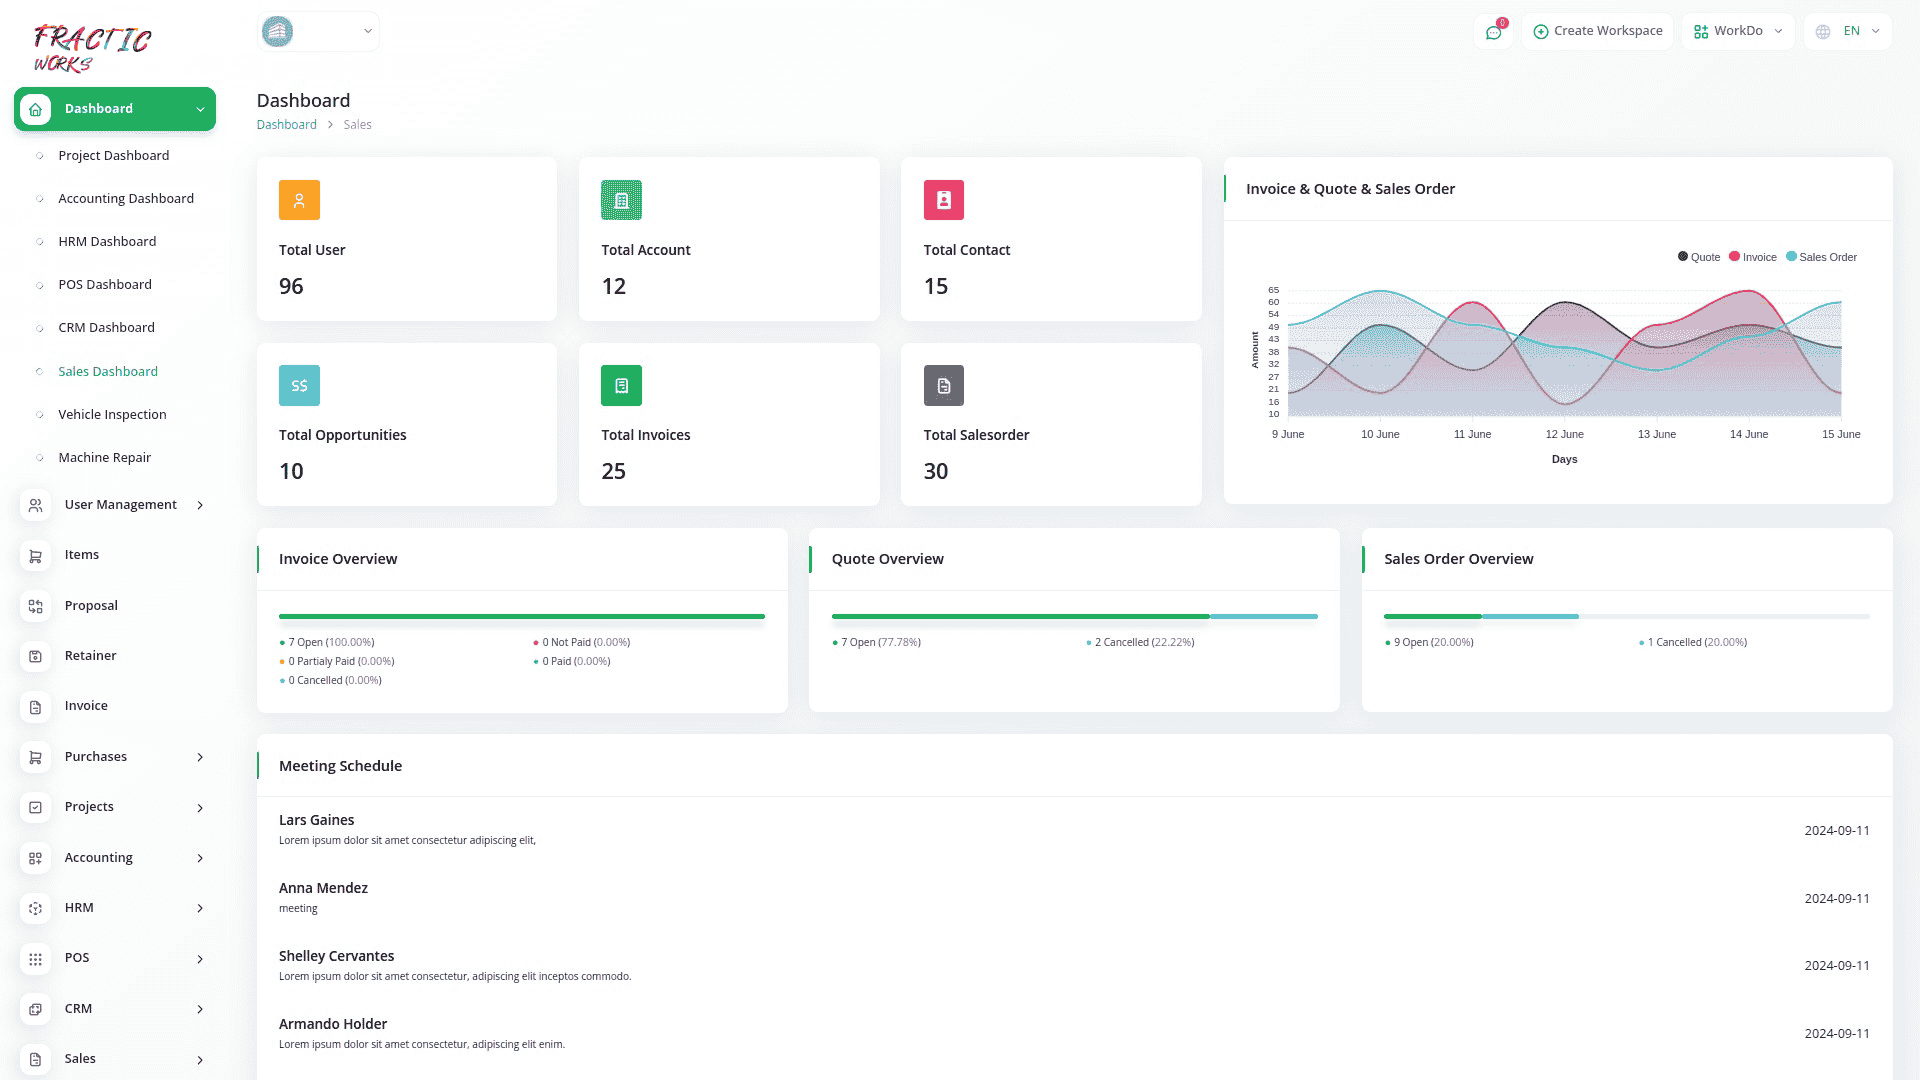Open the EN language dropdown
The width and height of the screenshot is (1920, 1080).
[x=1848, y=31]
